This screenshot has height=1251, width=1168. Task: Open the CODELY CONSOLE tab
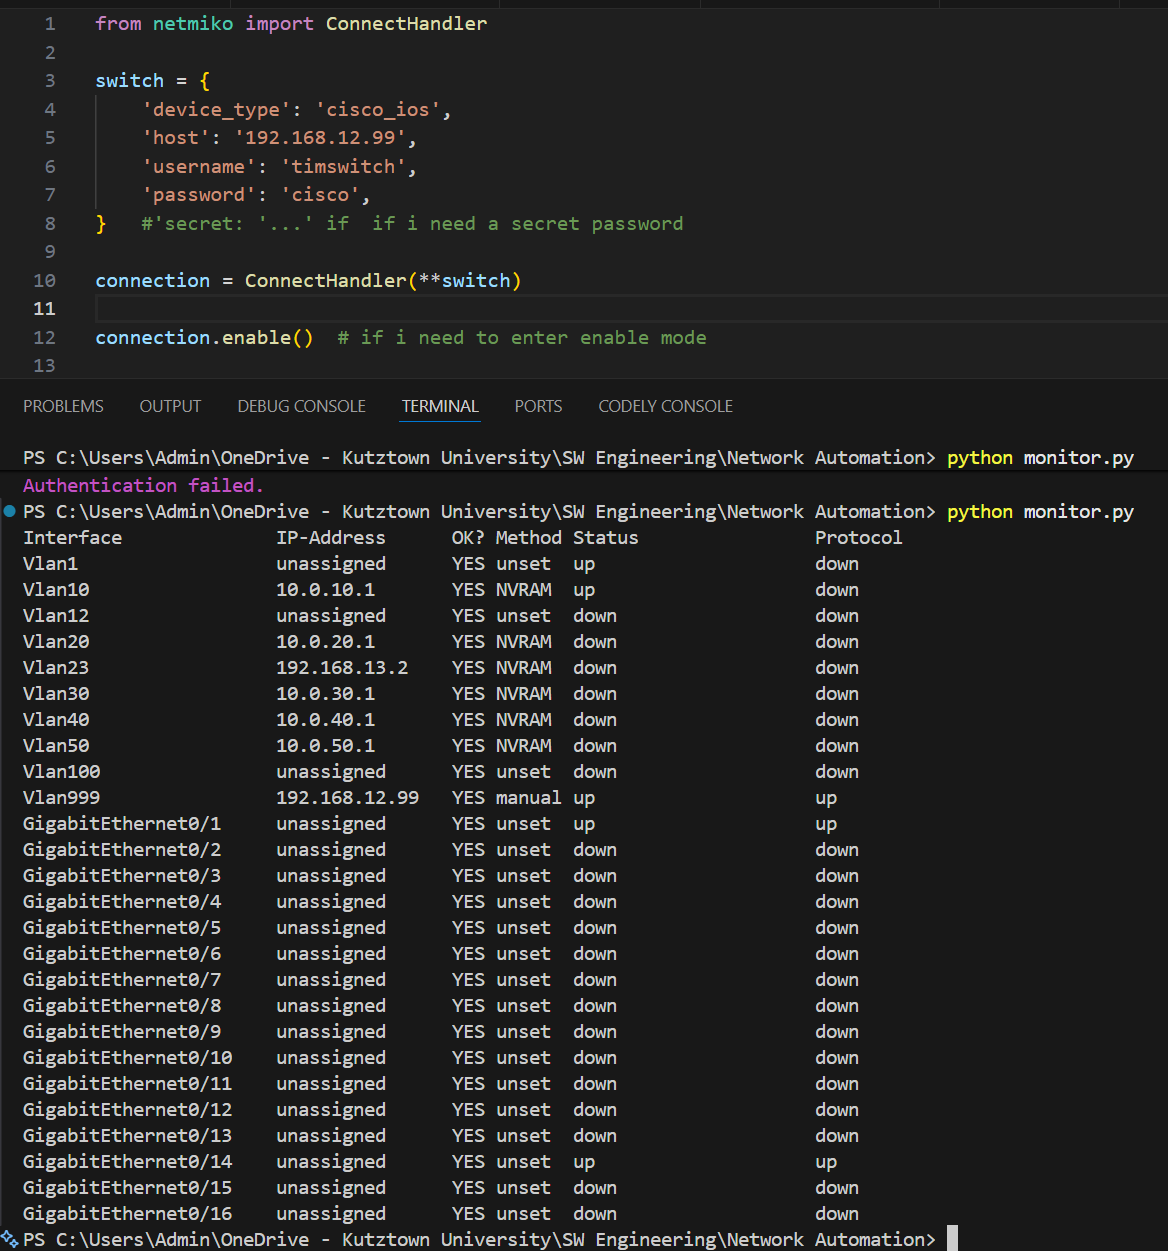(665, 406)
